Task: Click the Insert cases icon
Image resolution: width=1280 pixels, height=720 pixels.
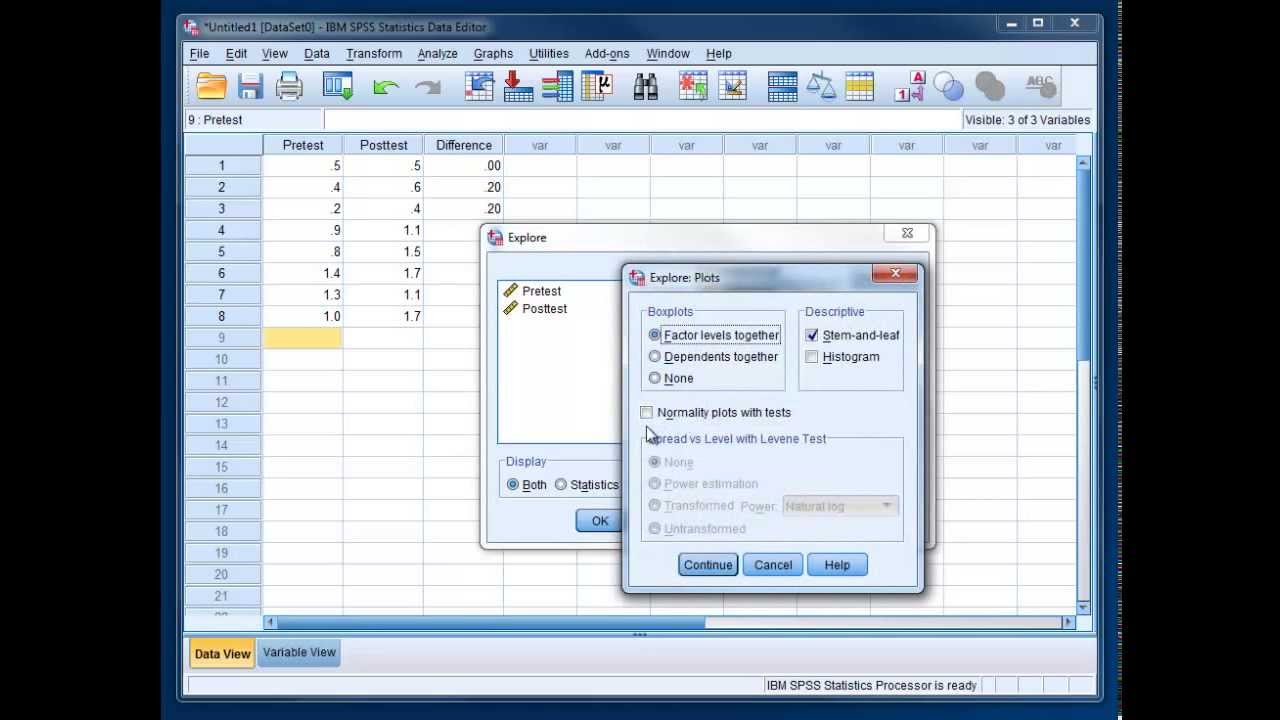Action: pyautogui.click(x=693, y=87)
